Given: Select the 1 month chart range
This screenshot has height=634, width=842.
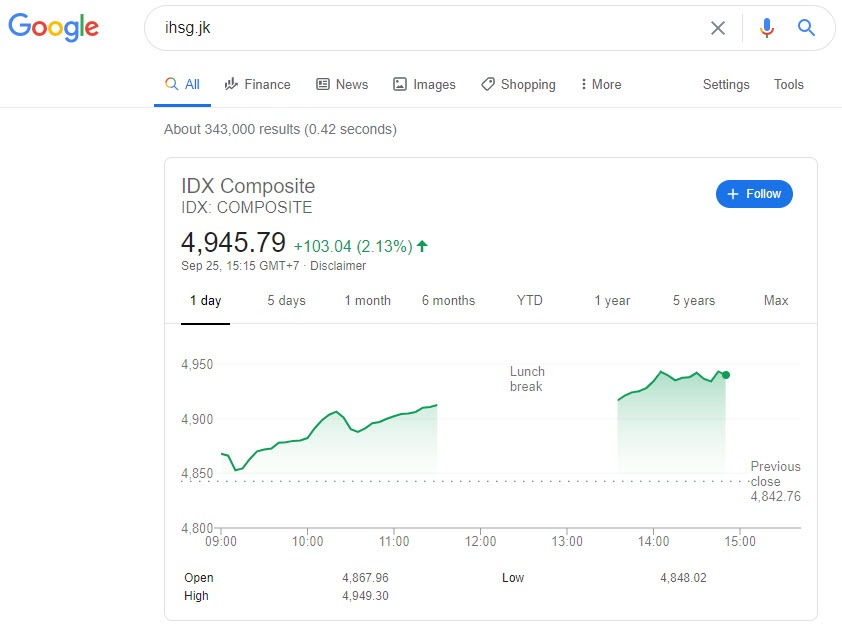Looking at the screenshot, I should [367, 301].
